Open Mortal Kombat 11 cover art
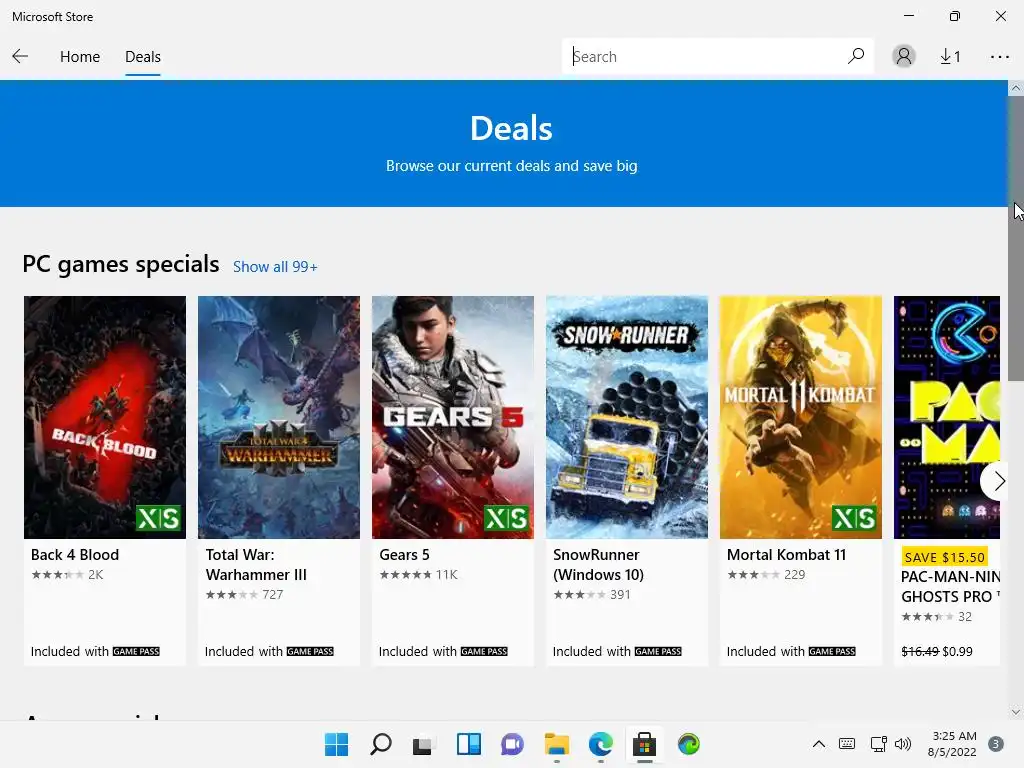 tap(801, 417)
